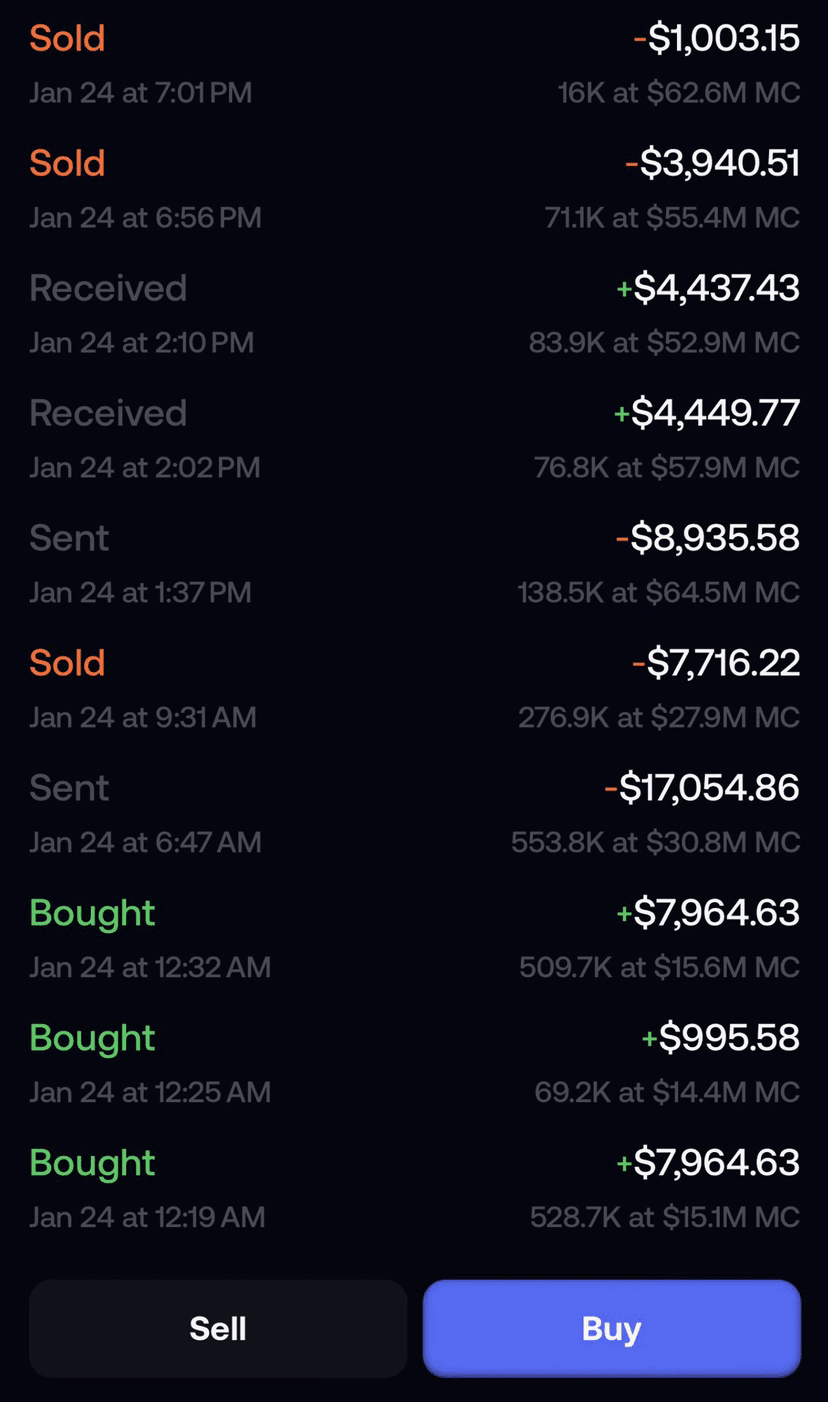This screenshot has width=828, height=1402.
Task: Open the Bought entry from 12:32 AM
Action: coord(92,914)
